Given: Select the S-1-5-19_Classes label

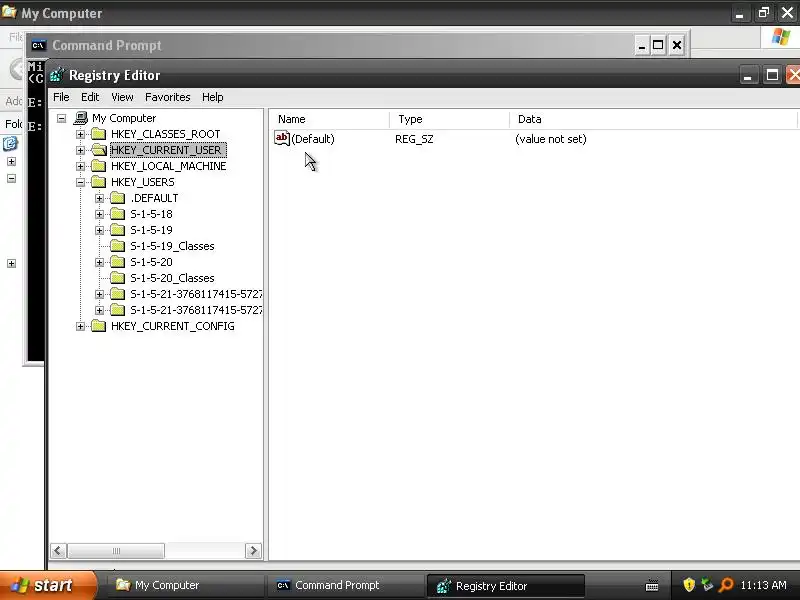Looking at the screenshot, I should click(172, 246).
